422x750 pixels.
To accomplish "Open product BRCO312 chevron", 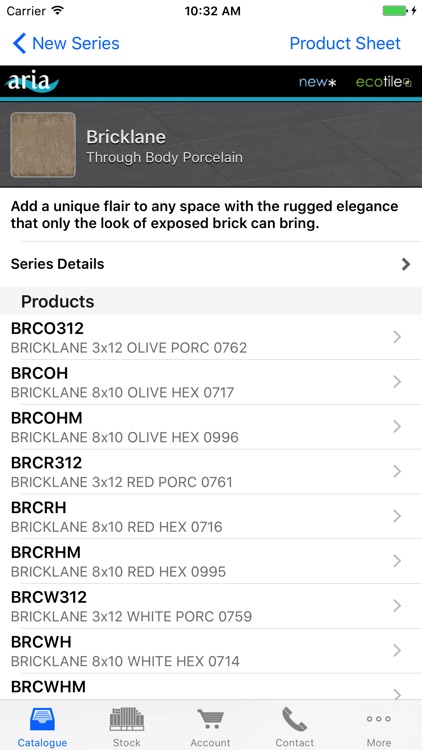I will (x=397, y=337).
